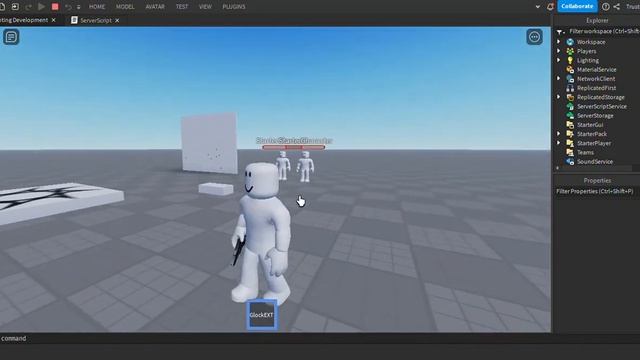Open quick-access toolbar customize arrow
Image resolution: width=640 pixels, height=360 pixels.
click(x=78, y=7)
